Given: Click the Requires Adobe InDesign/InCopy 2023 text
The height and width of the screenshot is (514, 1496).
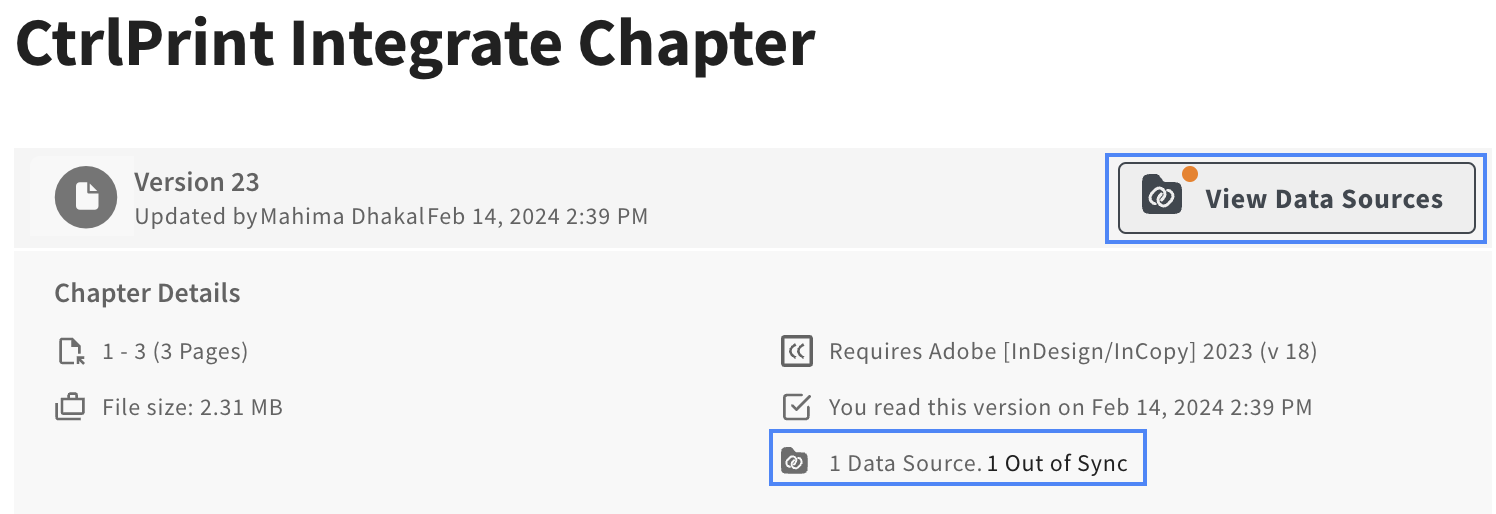Looking at the screenshot, I should [1073, 351].
